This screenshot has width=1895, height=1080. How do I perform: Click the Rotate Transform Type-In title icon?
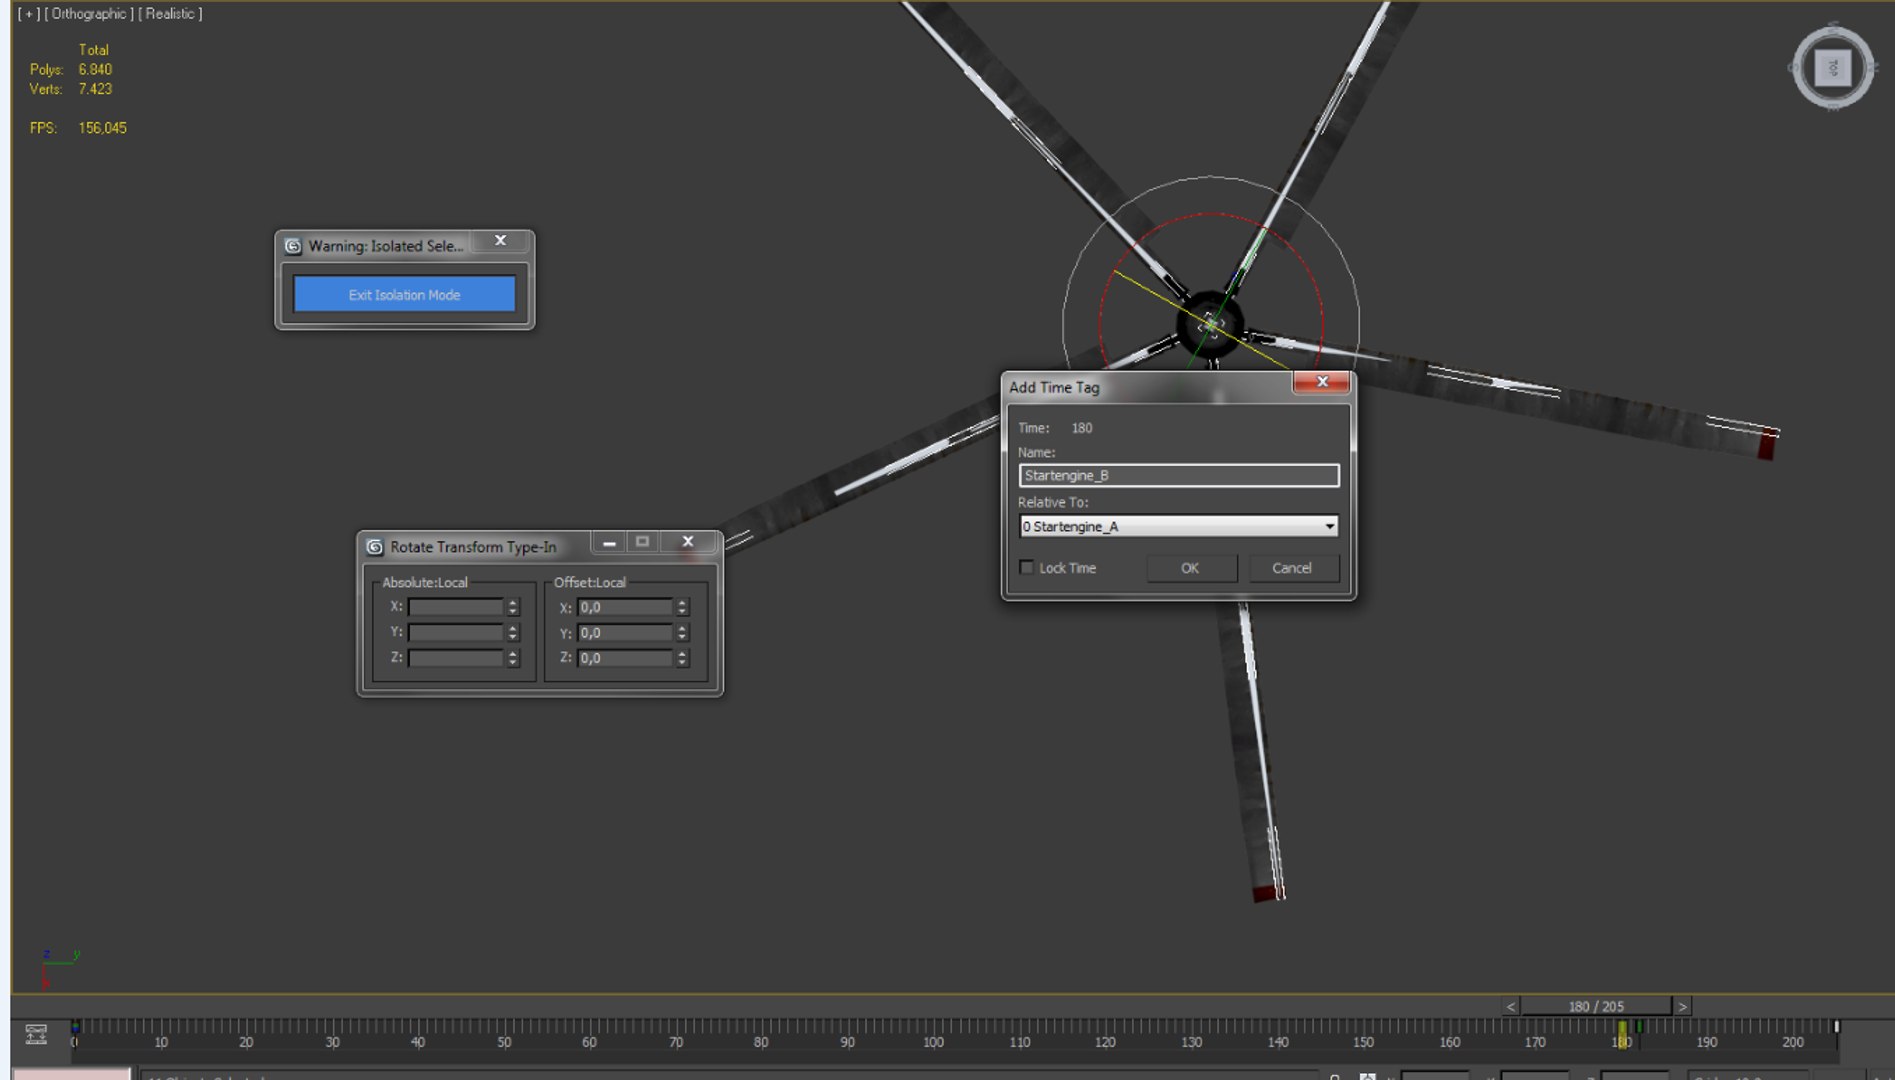(x=375, y=547)
